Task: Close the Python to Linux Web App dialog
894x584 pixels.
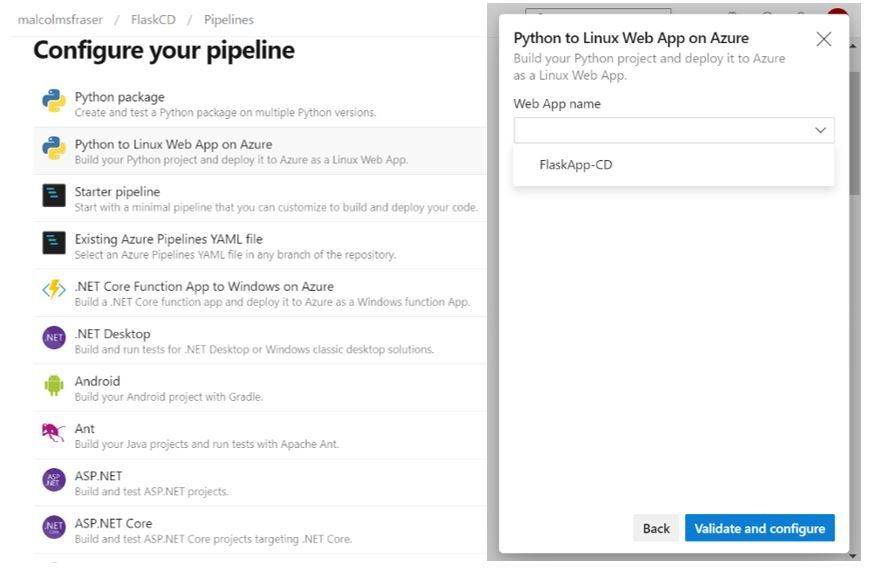Action: click(x=823, y=39)
